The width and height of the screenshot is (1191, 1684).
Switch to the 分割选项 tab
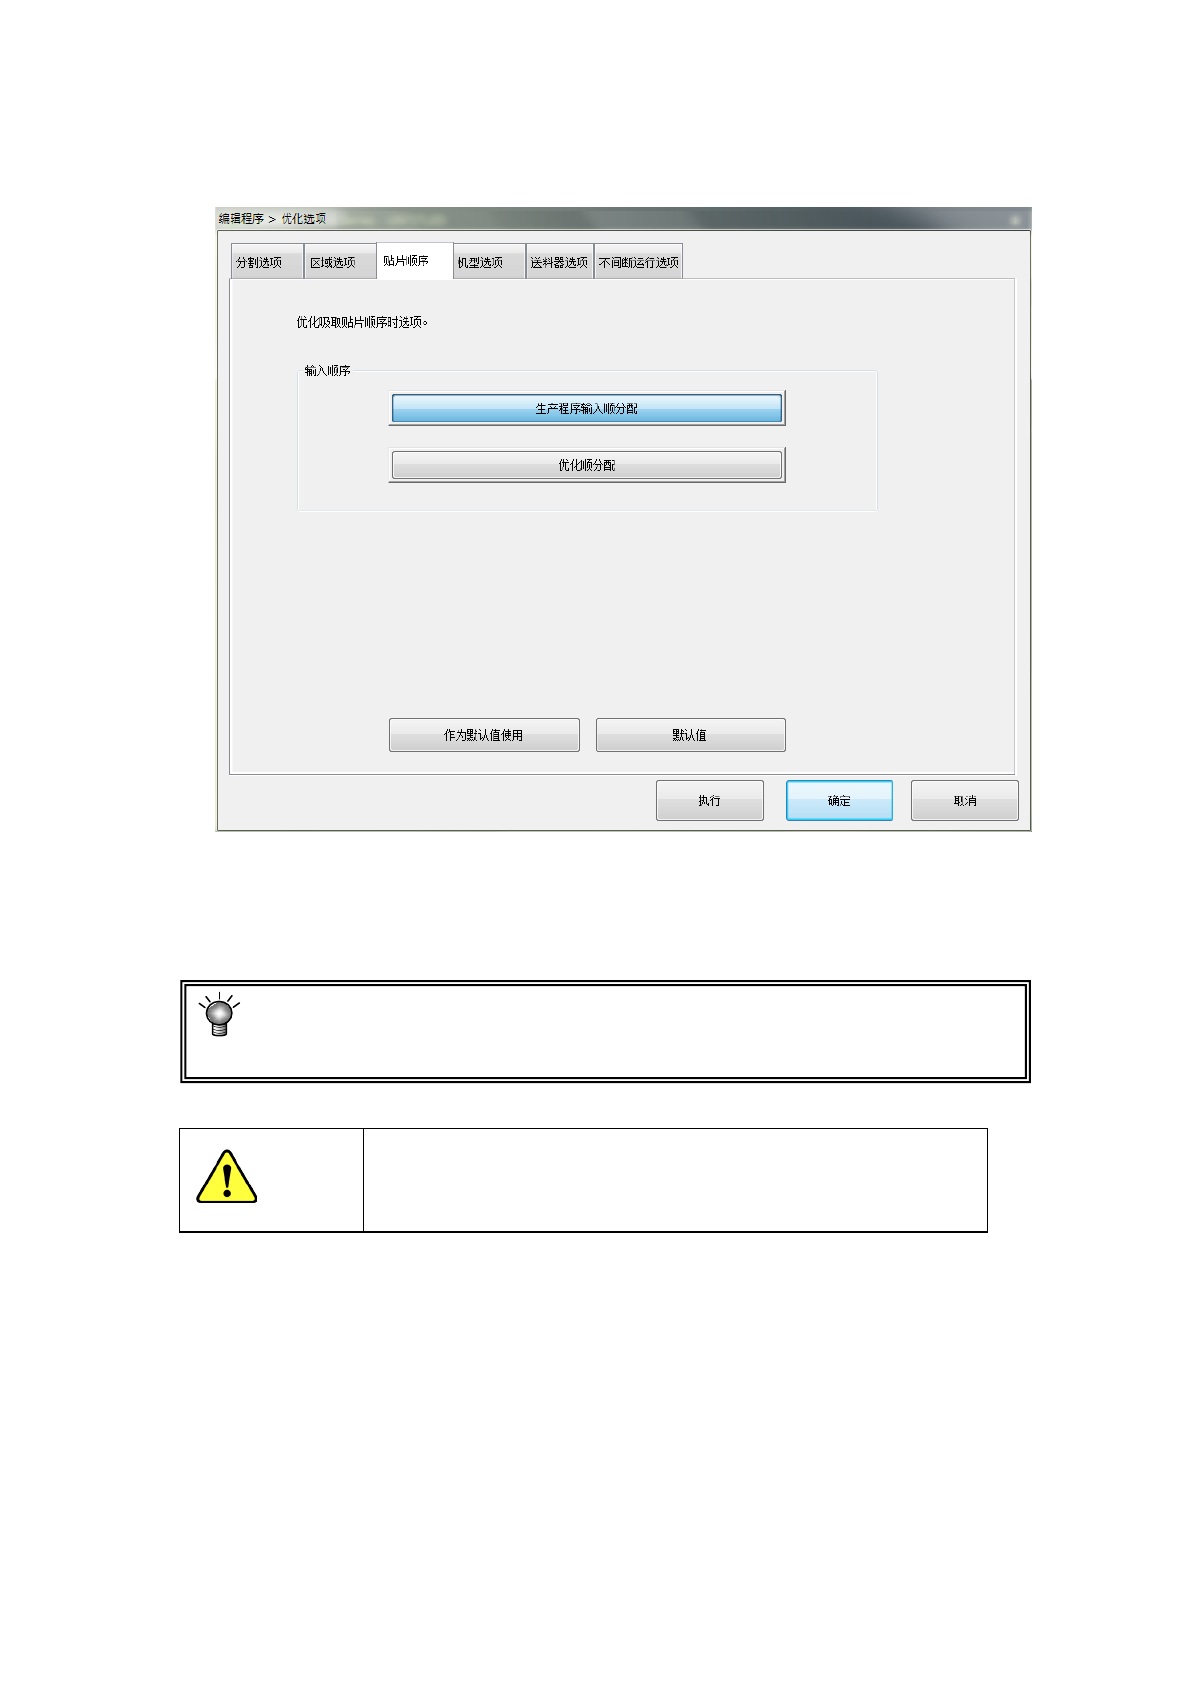[x=267, y=262]
